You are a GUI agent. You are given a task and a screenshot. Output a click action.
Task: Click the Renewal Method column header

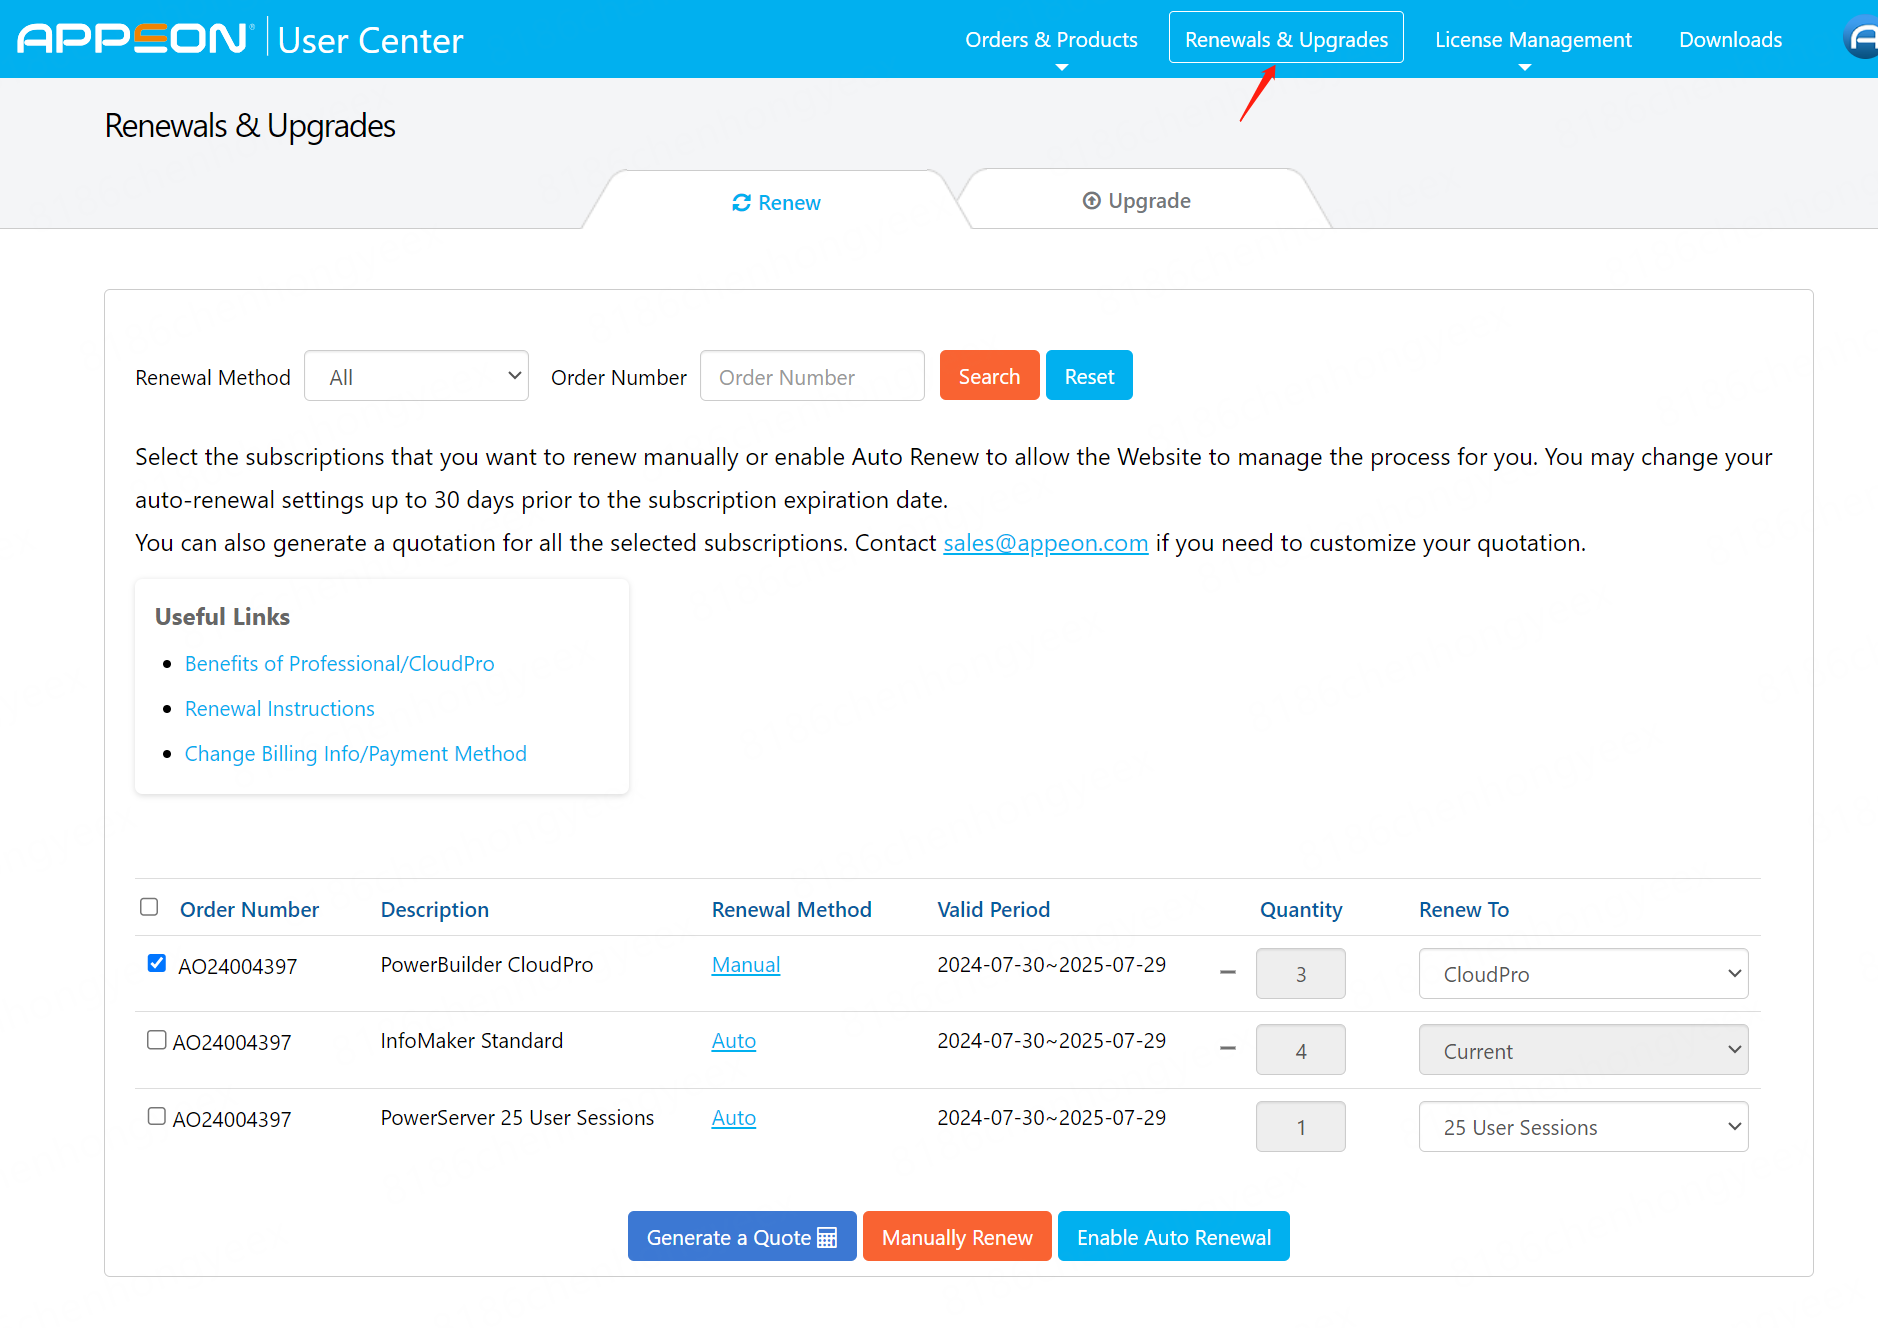(791, 909)
